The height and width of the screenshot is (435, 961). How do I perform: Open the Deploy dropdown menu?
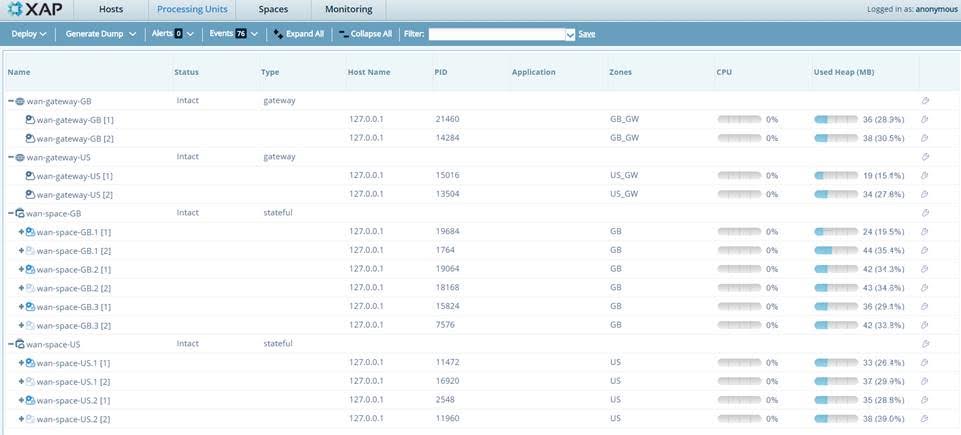click(29, 34)
